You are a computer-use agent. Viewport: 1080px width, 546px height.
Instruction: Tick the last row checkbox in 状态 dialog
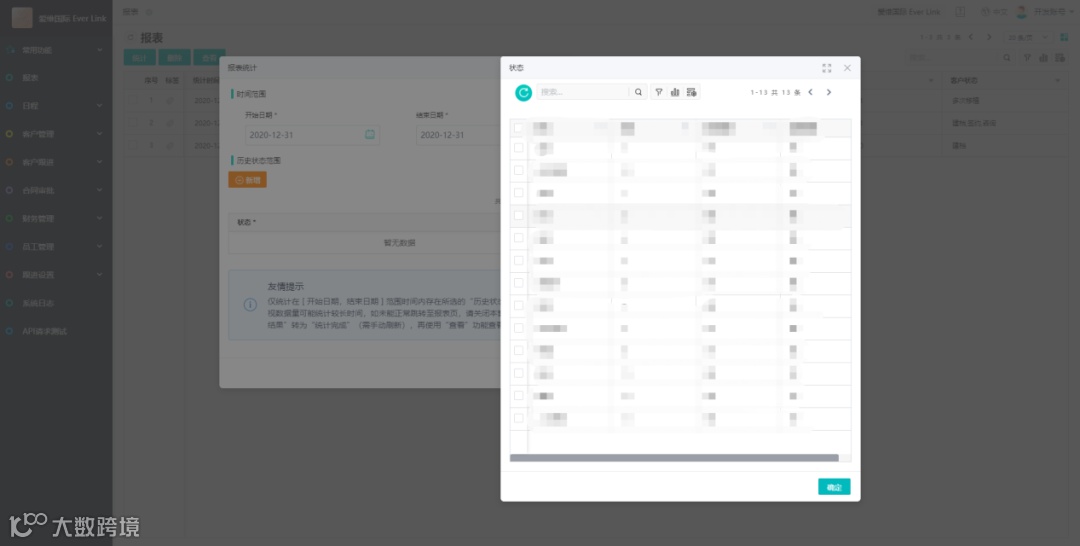coord(519,418)
